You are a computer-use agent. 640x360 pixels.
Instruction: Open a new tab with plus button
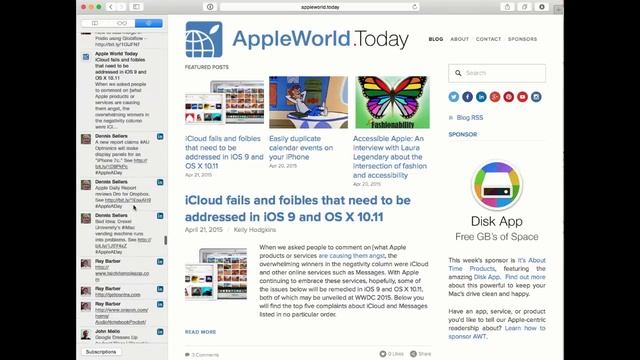point(558,9)
